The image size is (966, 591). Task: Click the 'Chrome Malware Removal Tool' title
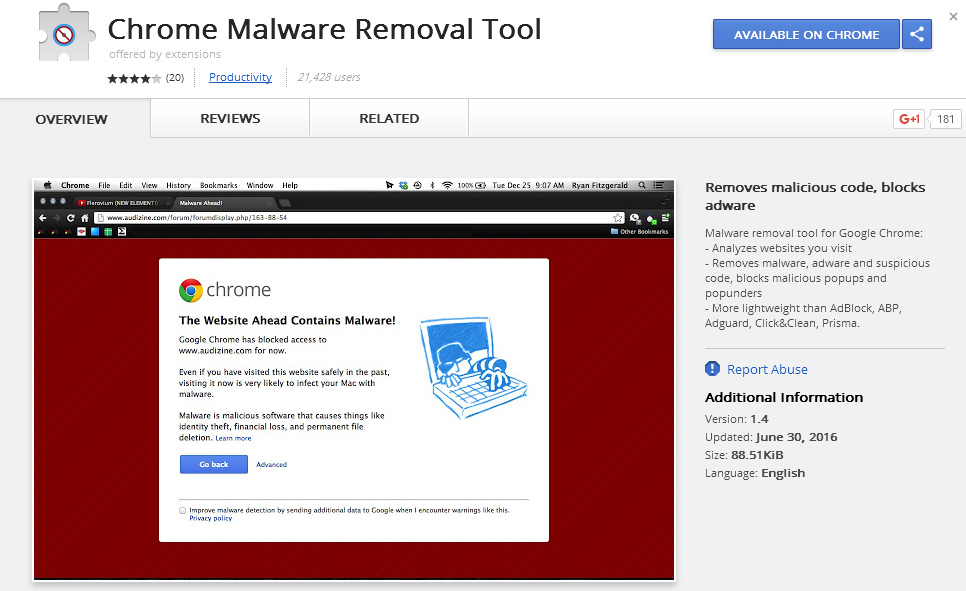pos(325,29)
